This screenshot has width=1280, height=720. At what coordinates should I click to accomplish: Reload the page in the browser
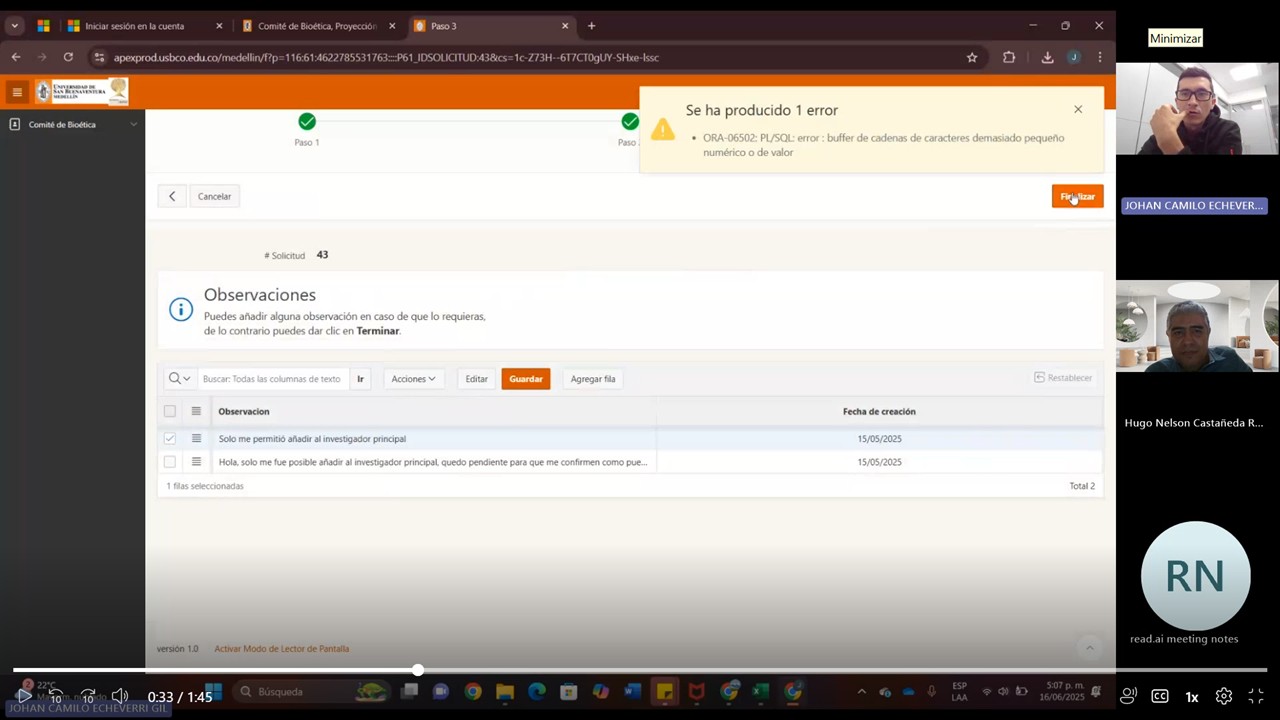coord(68,57)
